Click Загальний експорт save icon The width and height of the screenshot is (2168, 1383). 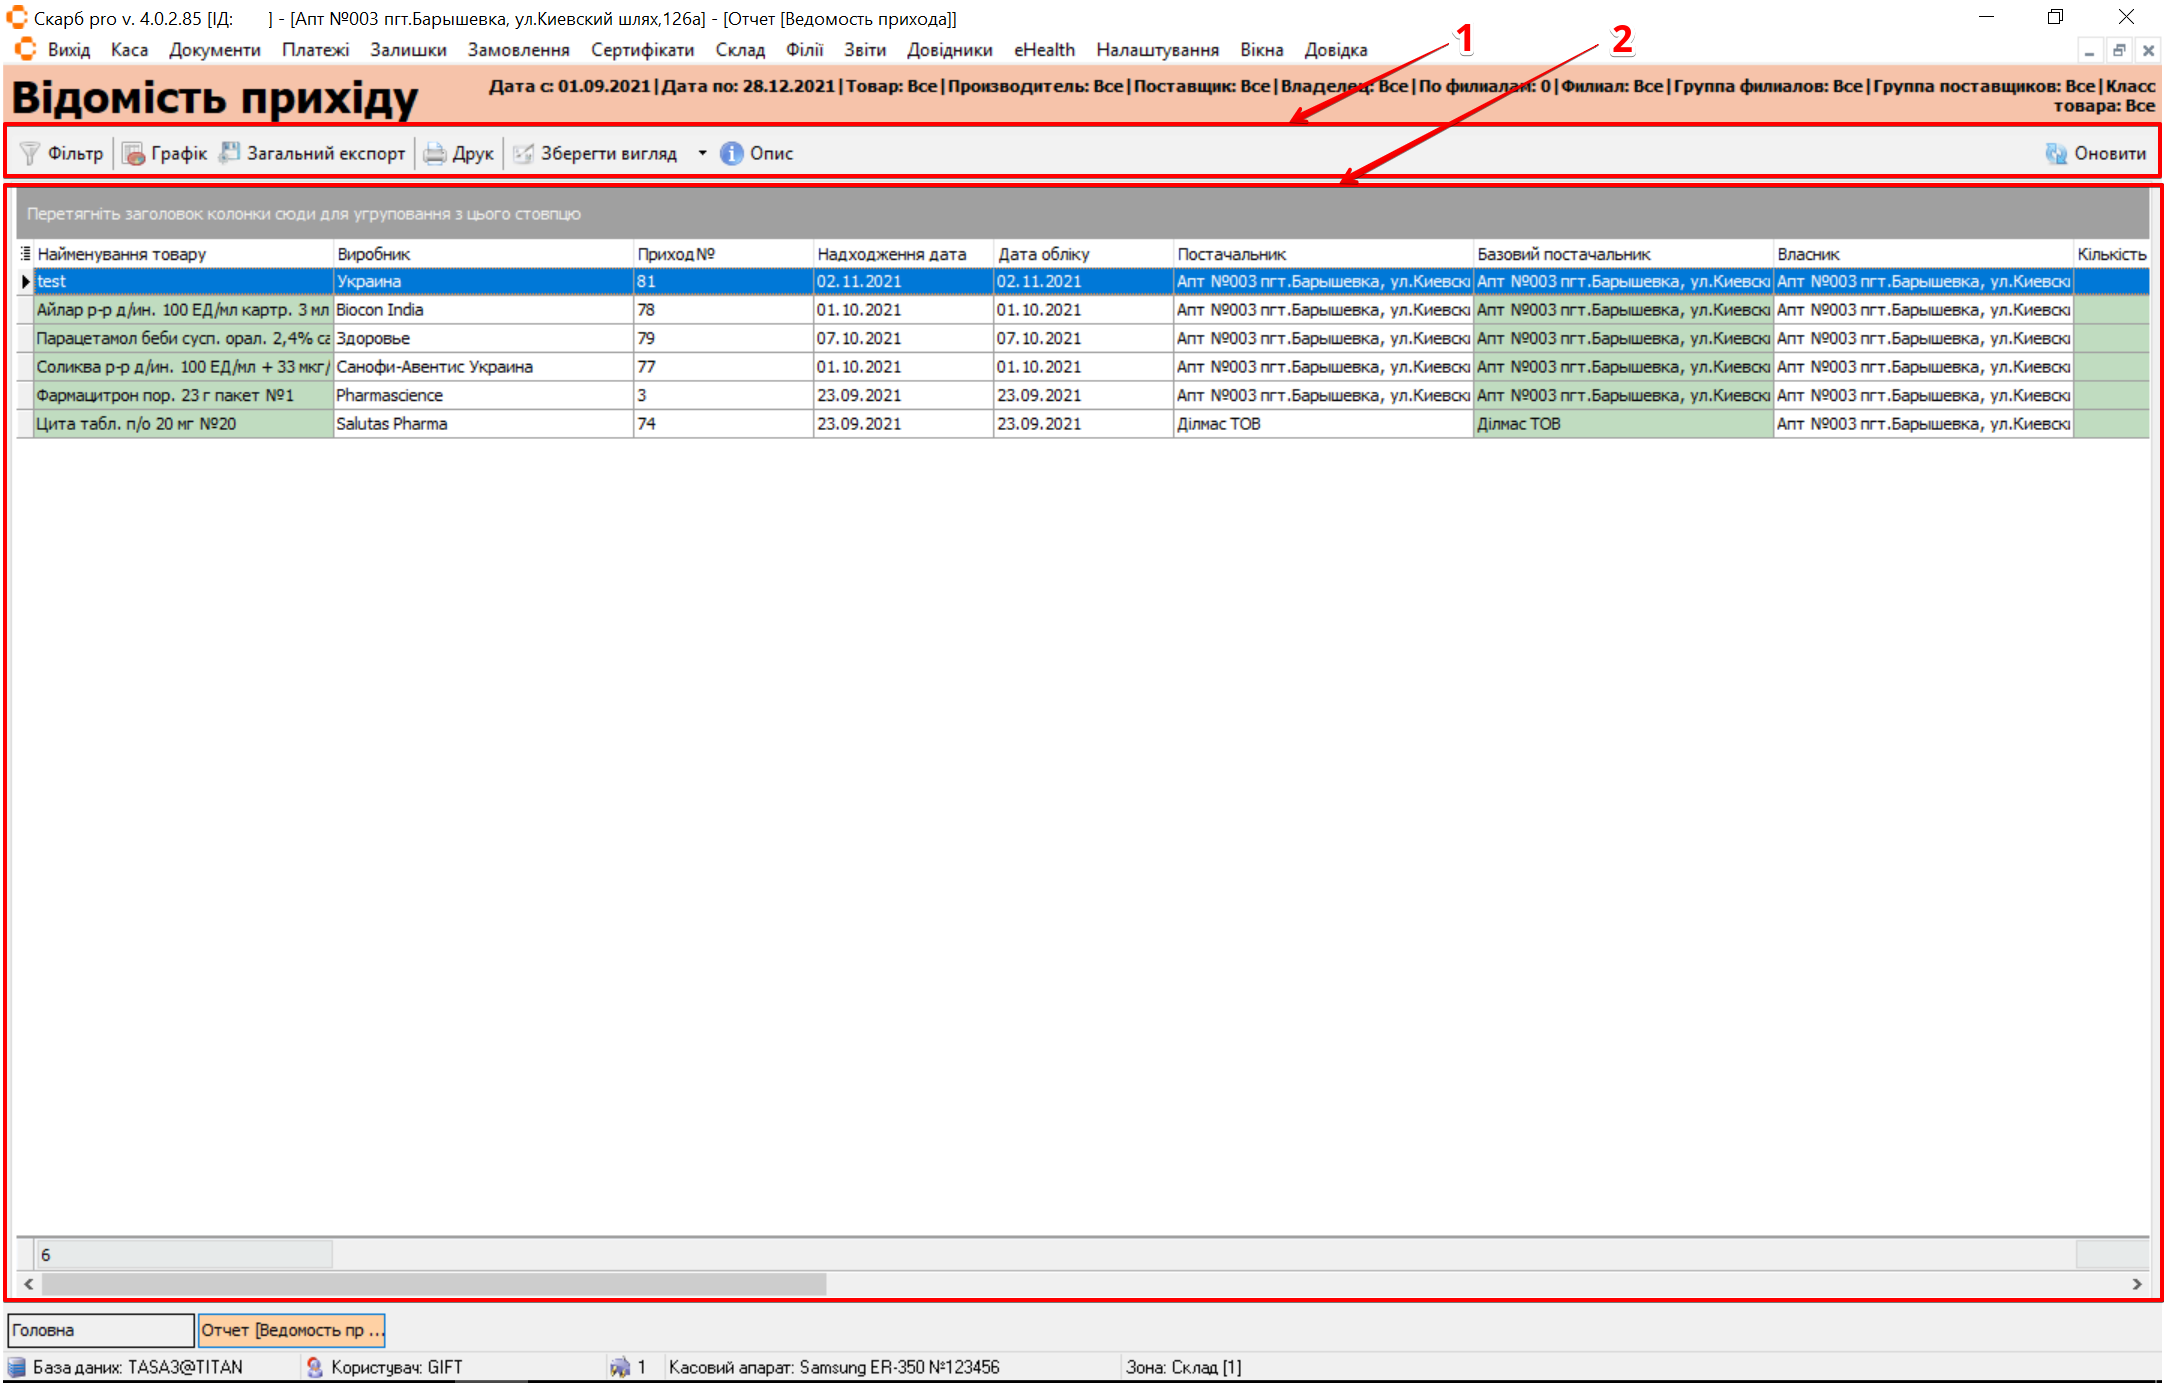coord(230,153)
